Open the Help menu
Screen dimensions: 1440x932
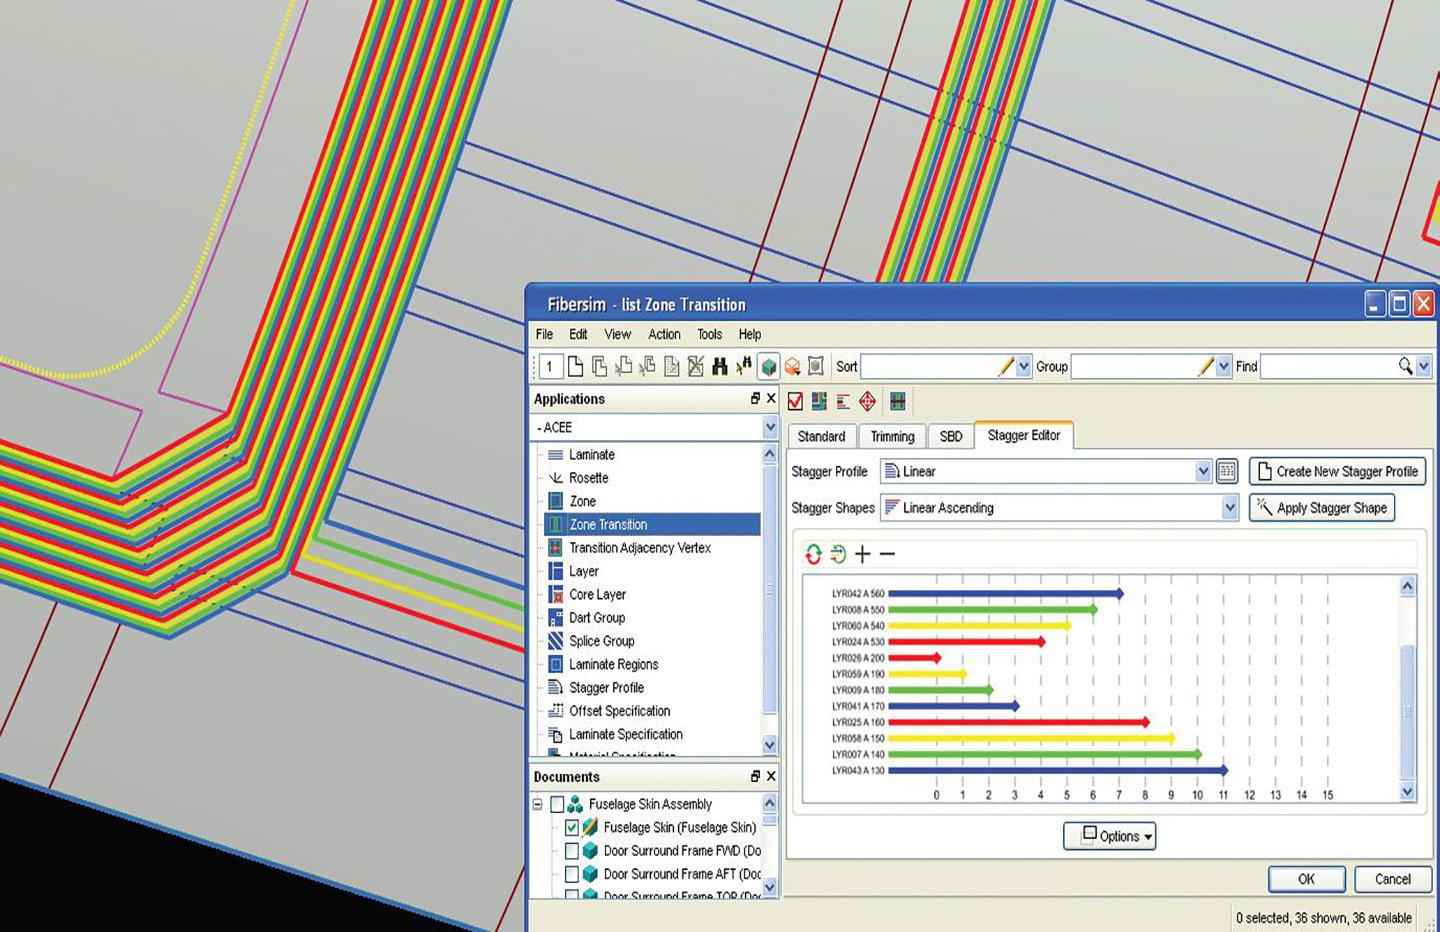tap(750, 334)
